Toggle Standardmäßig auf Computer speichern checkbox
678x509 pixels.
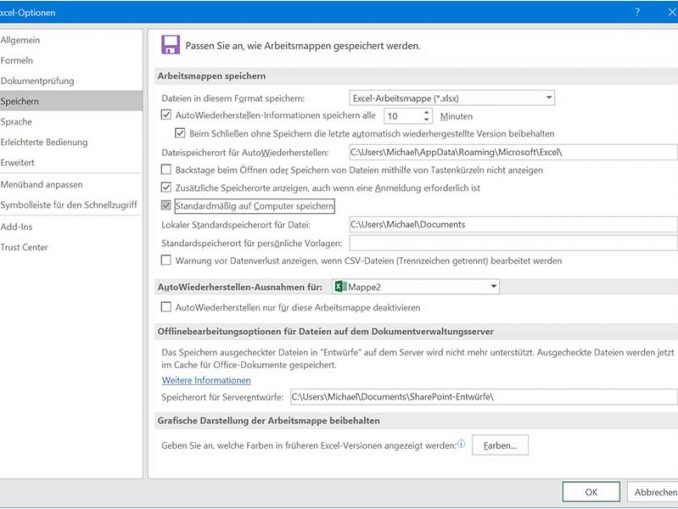[x=167, y=206]
